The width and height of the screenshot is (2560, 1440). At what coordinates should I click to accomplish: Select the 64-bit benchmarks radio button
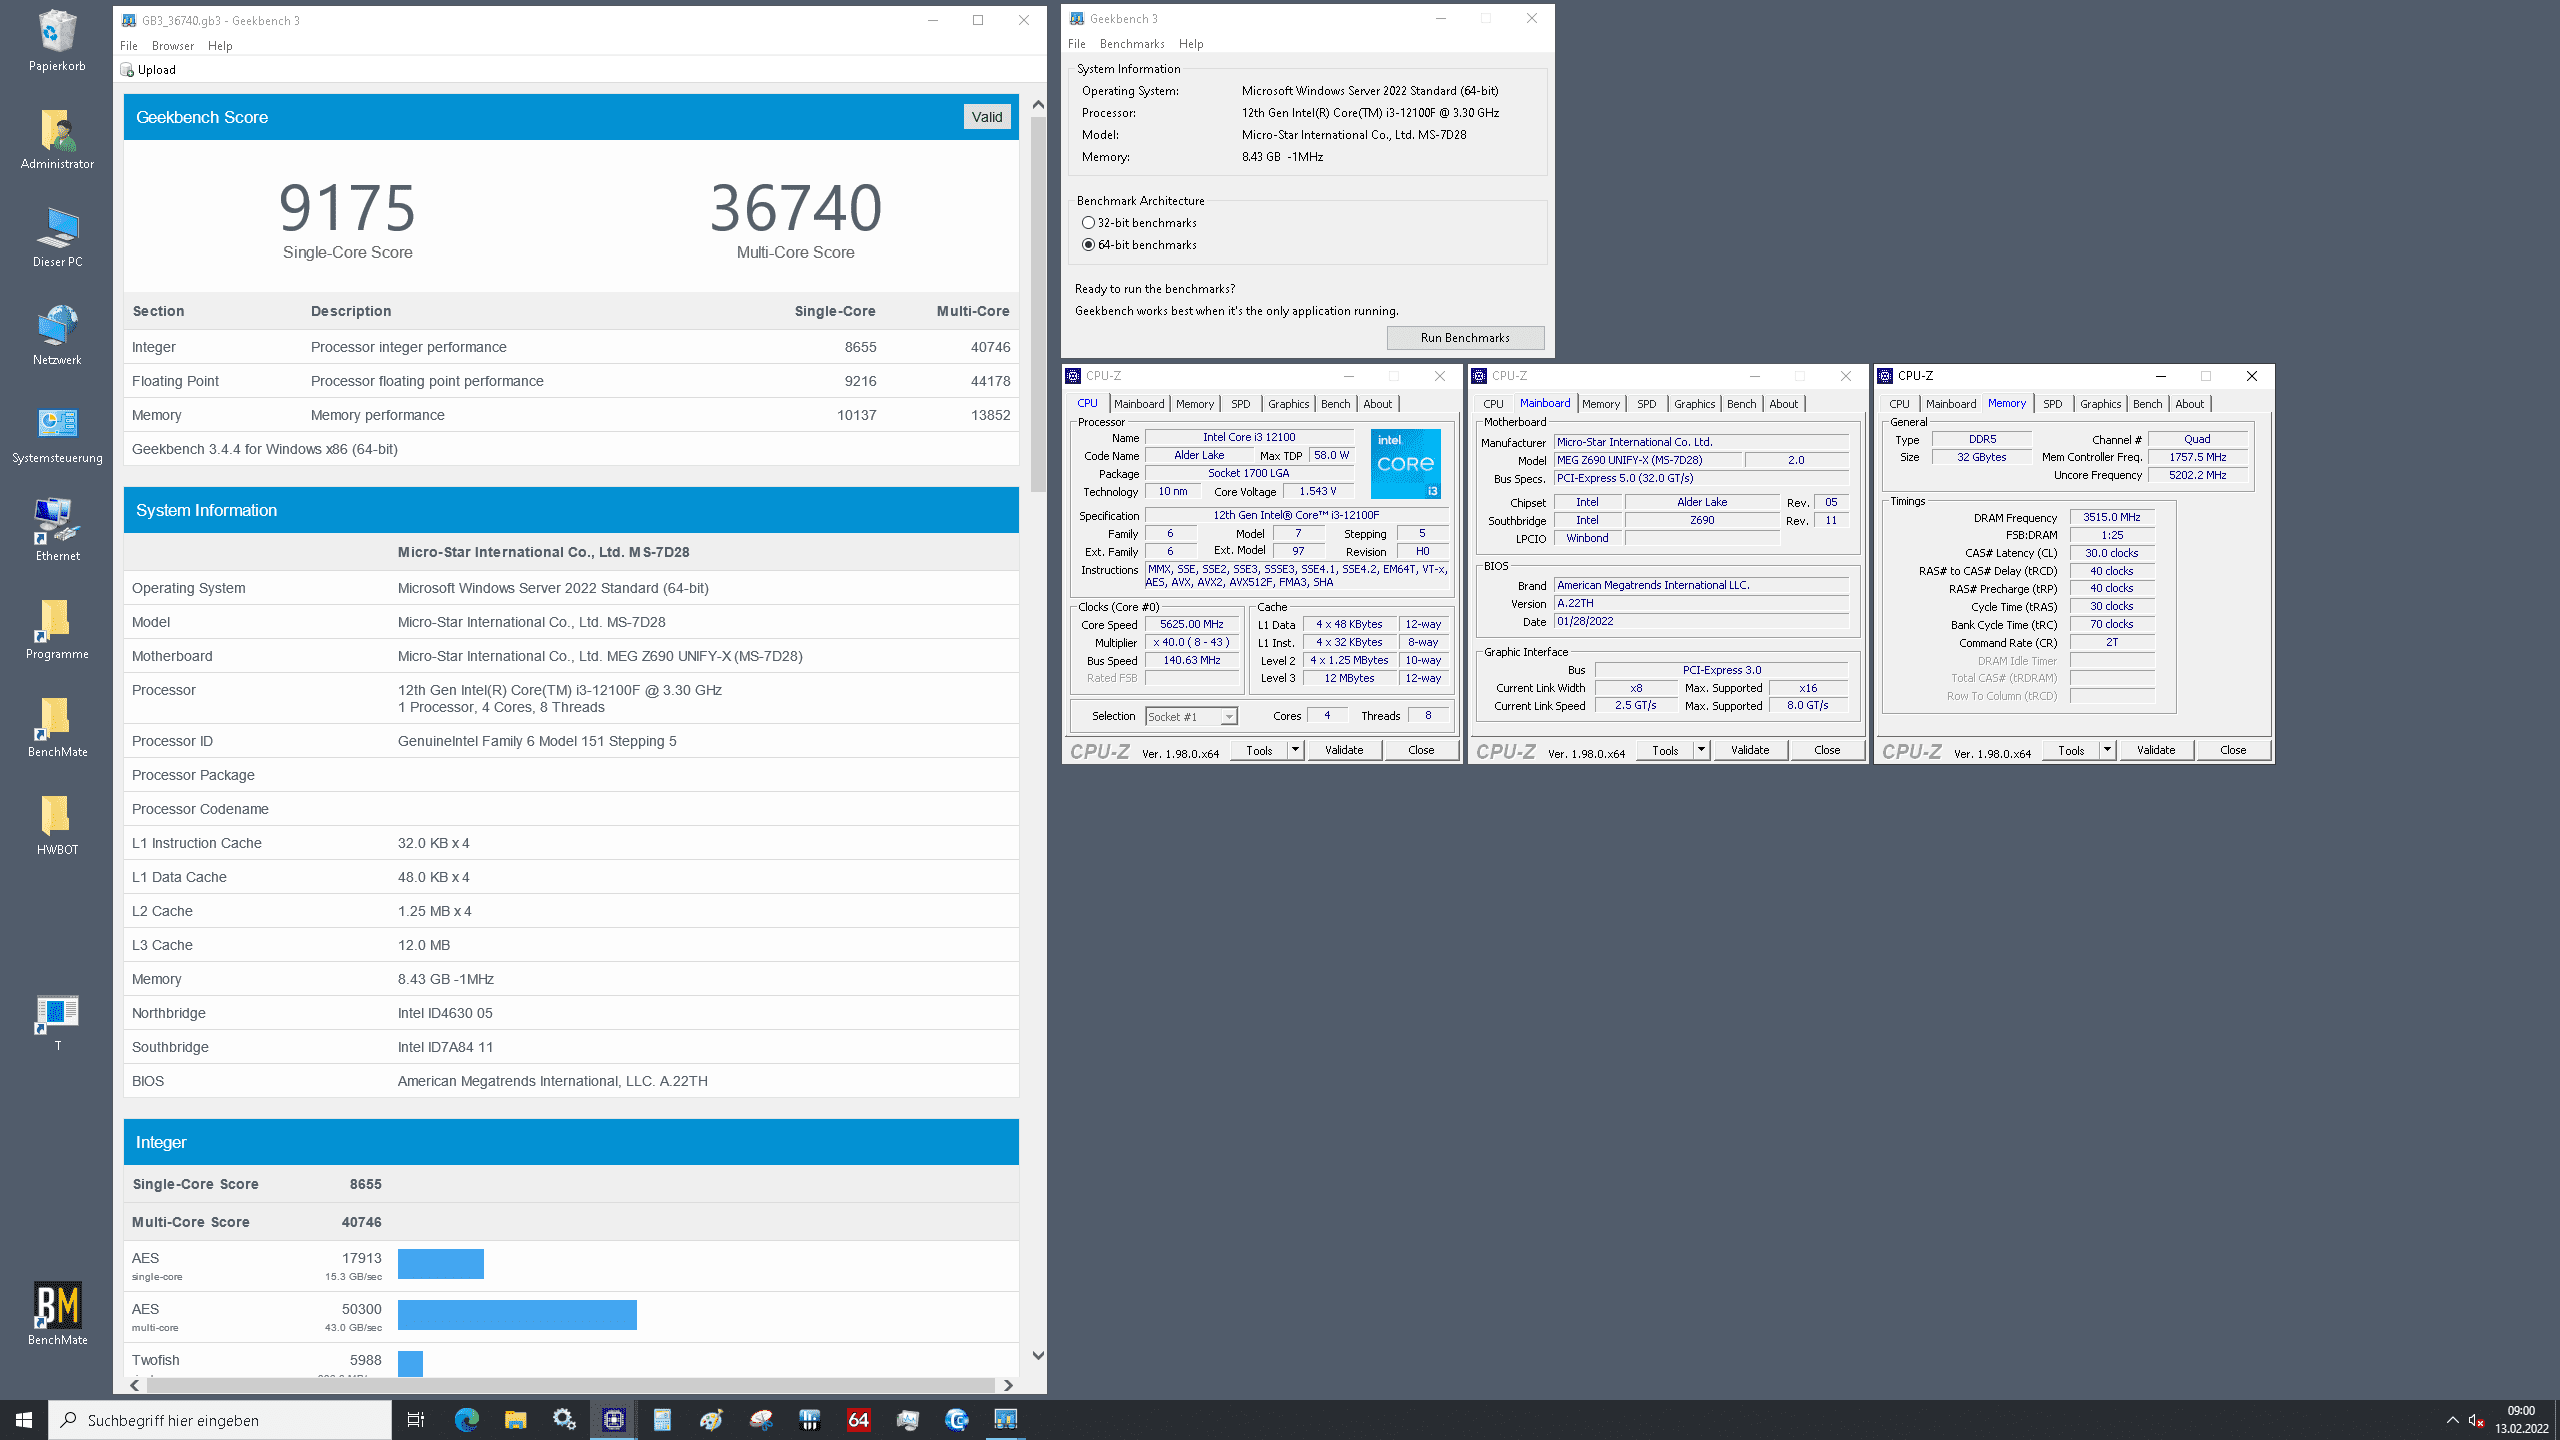pos(1088,244)
